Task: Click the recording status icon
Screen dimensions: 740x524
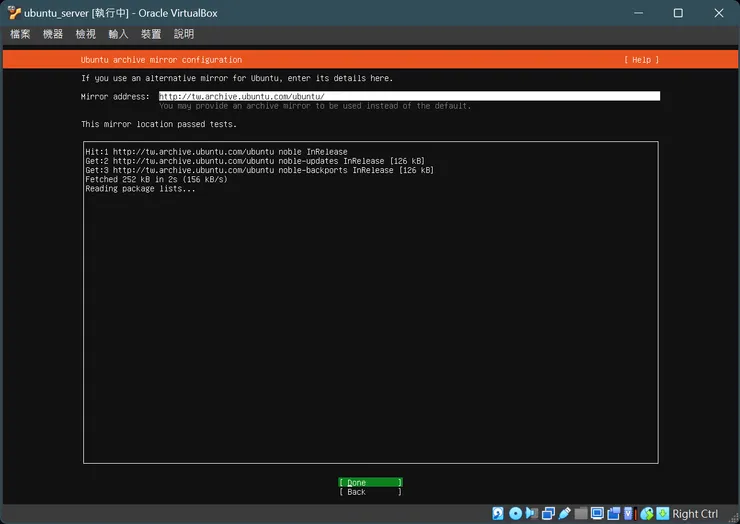Action: point(614,513)
